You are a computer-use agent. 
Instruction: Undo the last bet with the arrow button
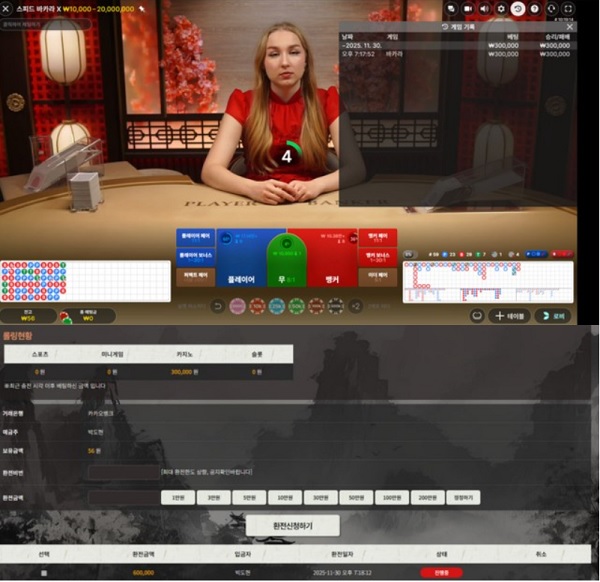[x=218, y=306]
